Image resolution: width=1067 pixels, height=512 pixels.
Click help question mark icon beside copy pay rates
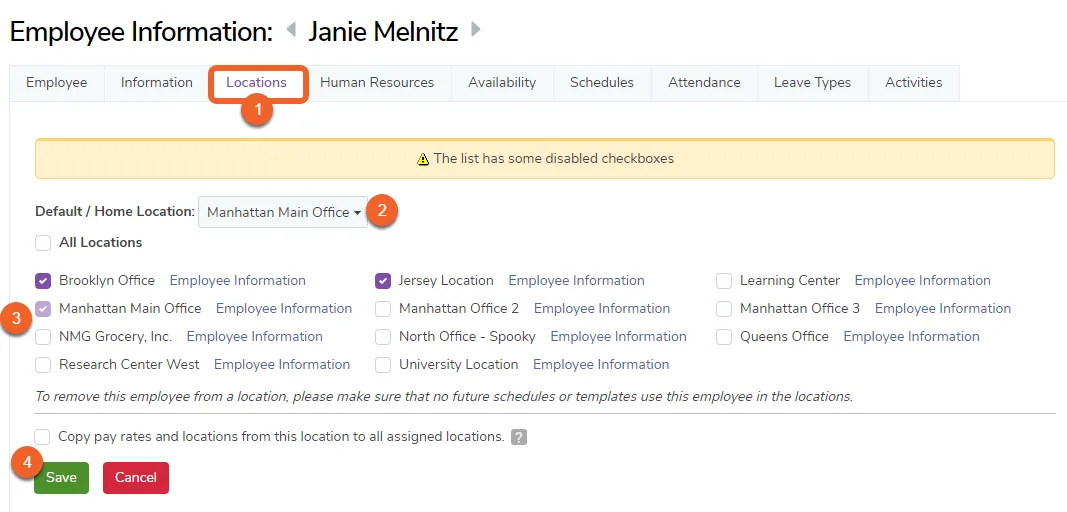(519, 437)
